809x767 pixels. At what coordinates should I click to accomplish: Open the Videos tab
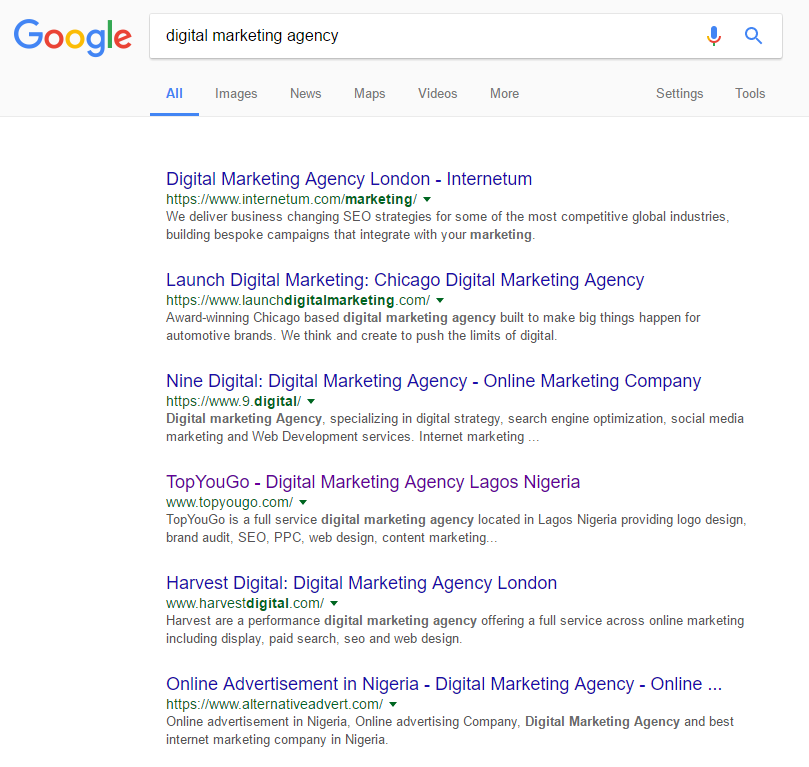pyautogui.click(x=438, y=93)
